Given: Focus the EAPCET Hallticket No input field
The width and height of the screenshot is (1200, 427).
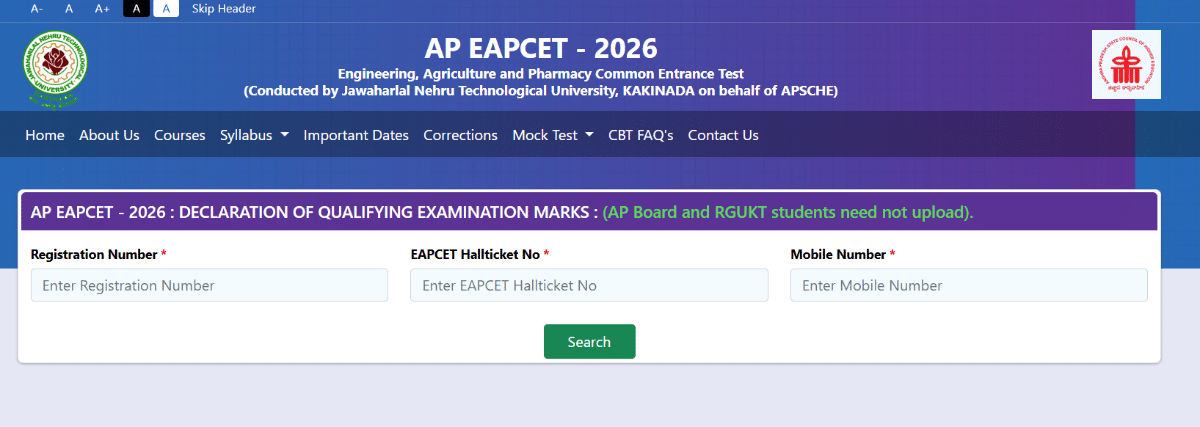Looking at the screenshot, I should (589, 285).
